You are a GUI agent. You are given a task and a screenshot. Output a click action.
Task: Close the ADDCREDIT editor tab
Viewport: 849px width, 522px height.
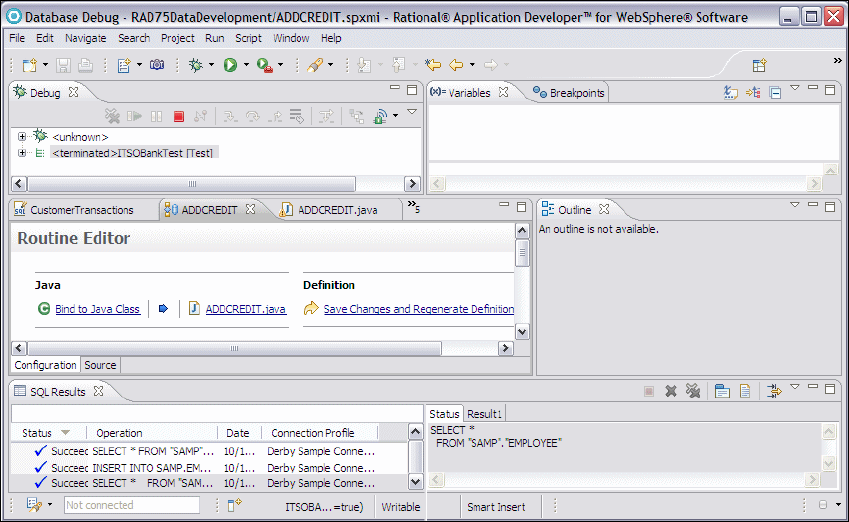[250, 209]
